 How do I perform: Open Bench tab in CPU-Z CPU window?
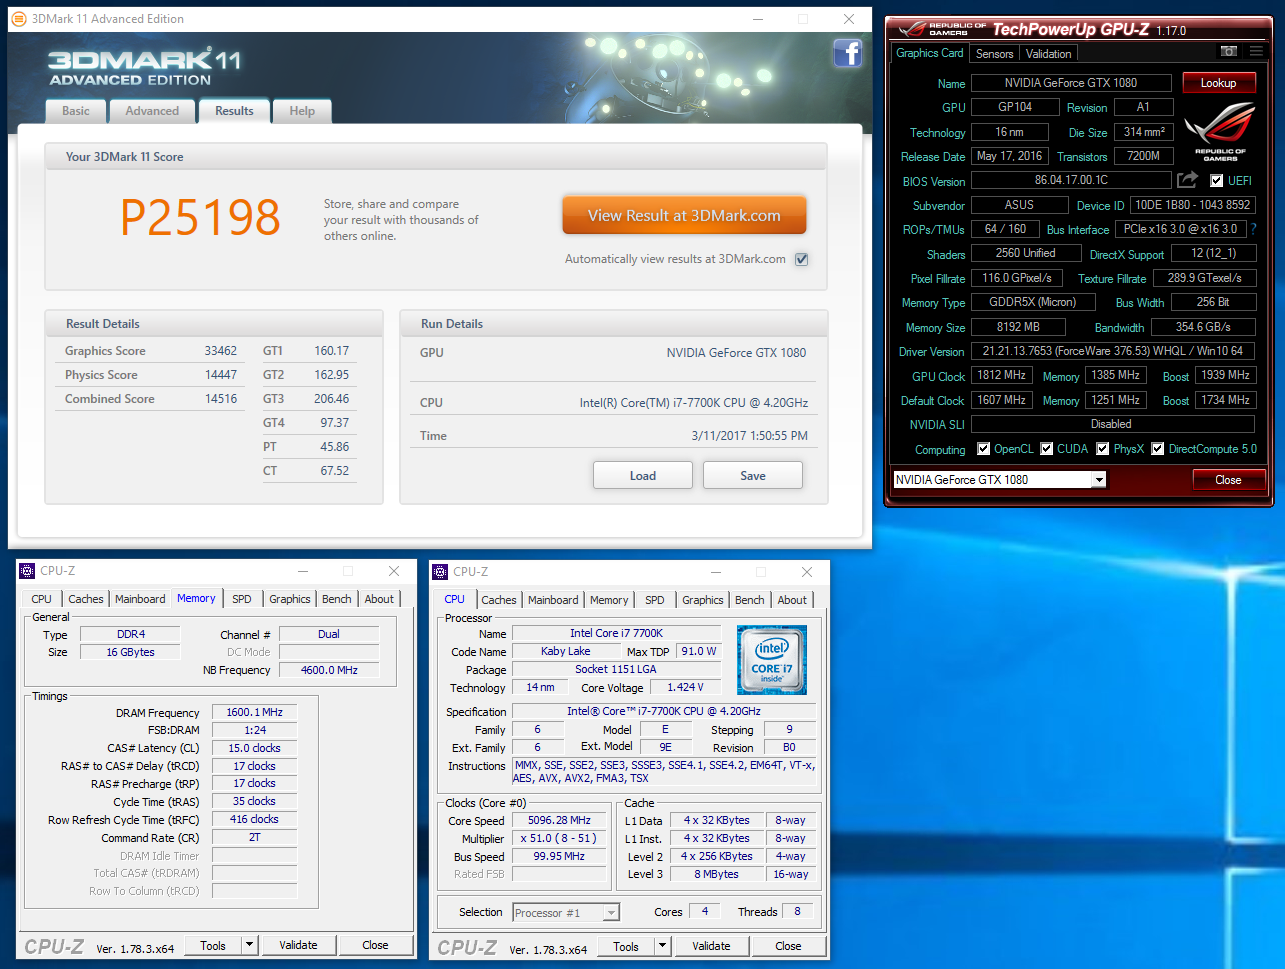750,600
